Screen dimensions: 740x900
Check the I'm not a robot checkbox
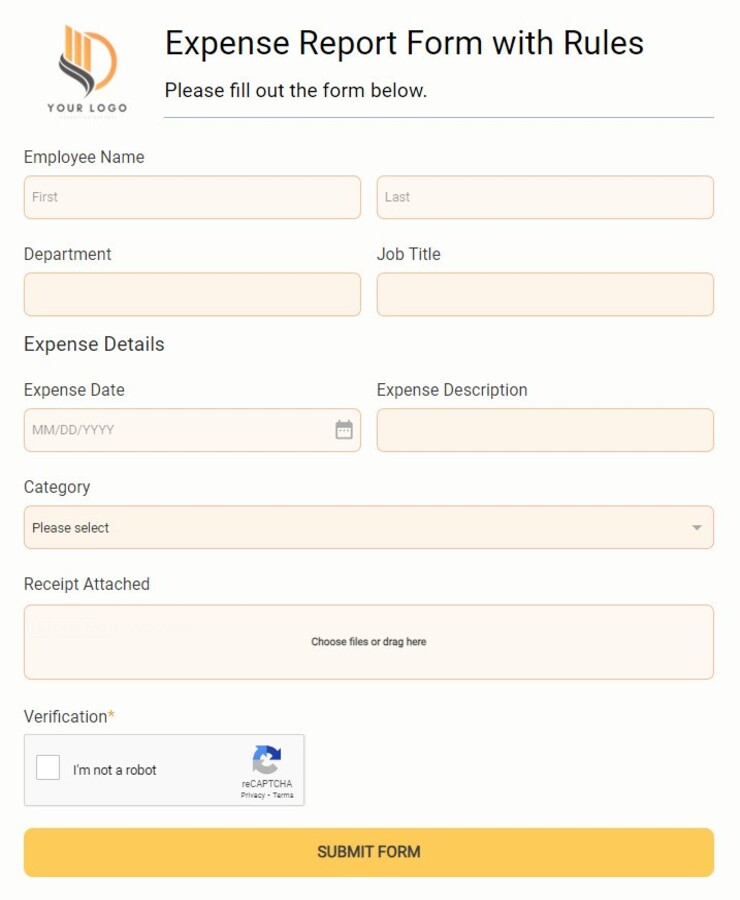47,767
